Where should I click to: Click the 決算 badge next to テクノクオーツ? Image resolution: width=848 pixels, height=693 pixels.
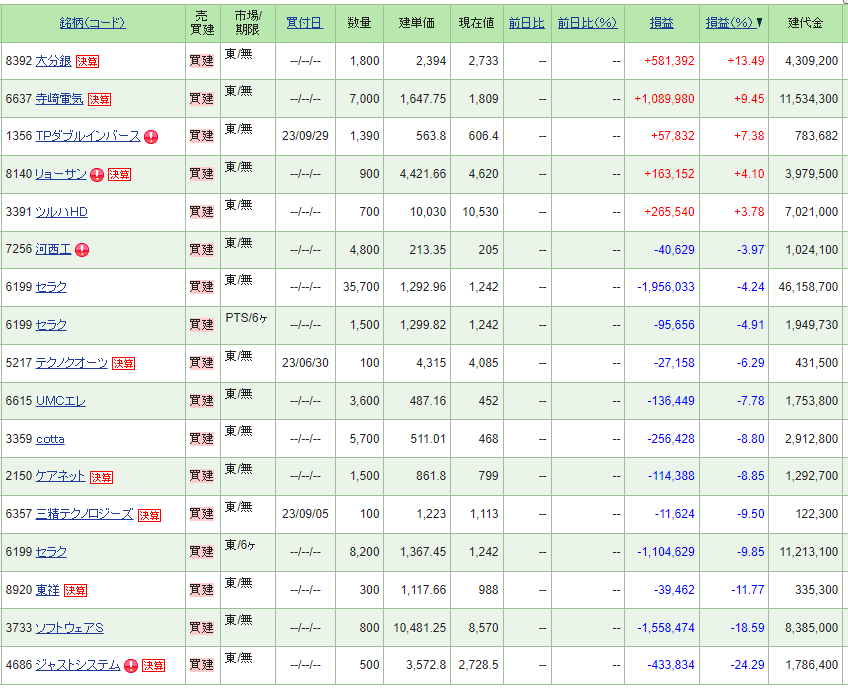(123, 364)
